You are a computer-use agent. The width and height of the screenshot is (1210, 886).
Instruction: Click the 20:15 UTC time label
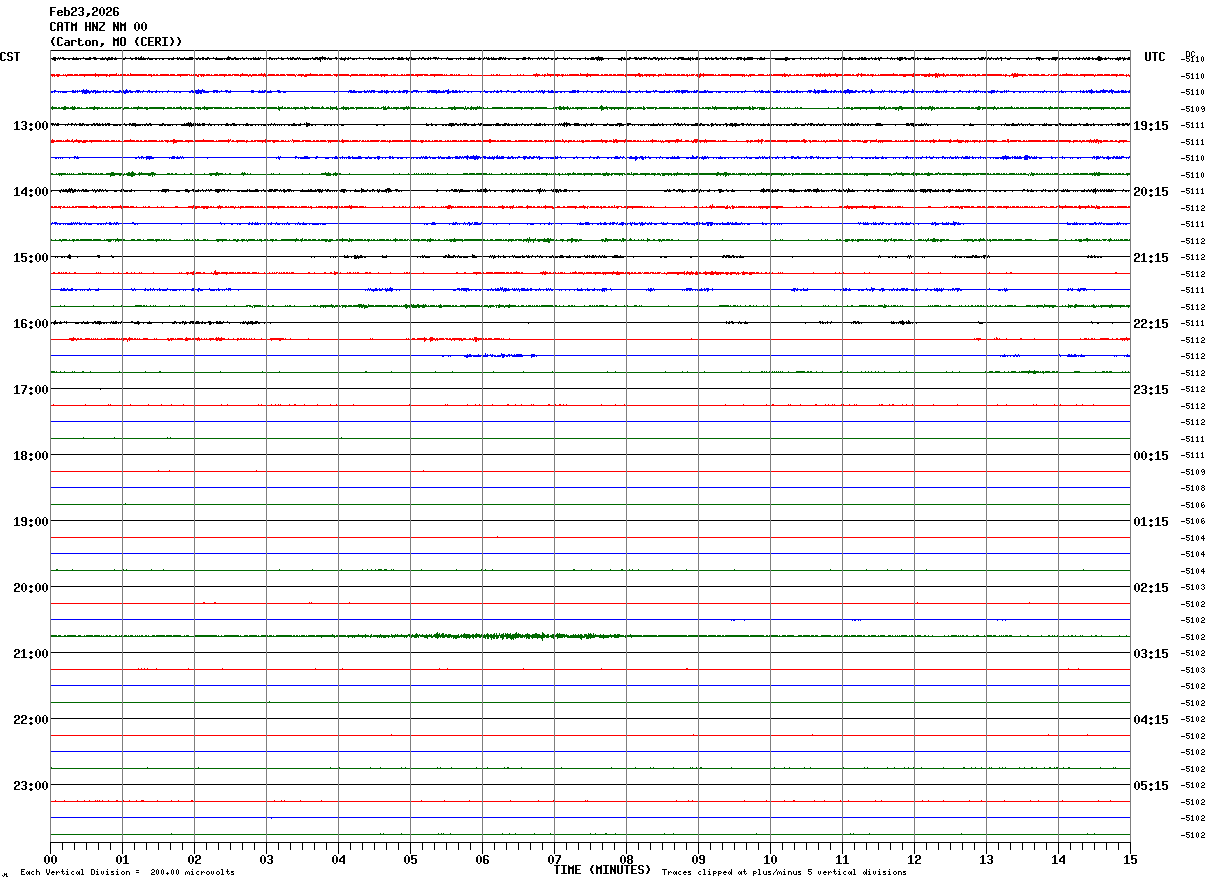tap(1151, 192)
